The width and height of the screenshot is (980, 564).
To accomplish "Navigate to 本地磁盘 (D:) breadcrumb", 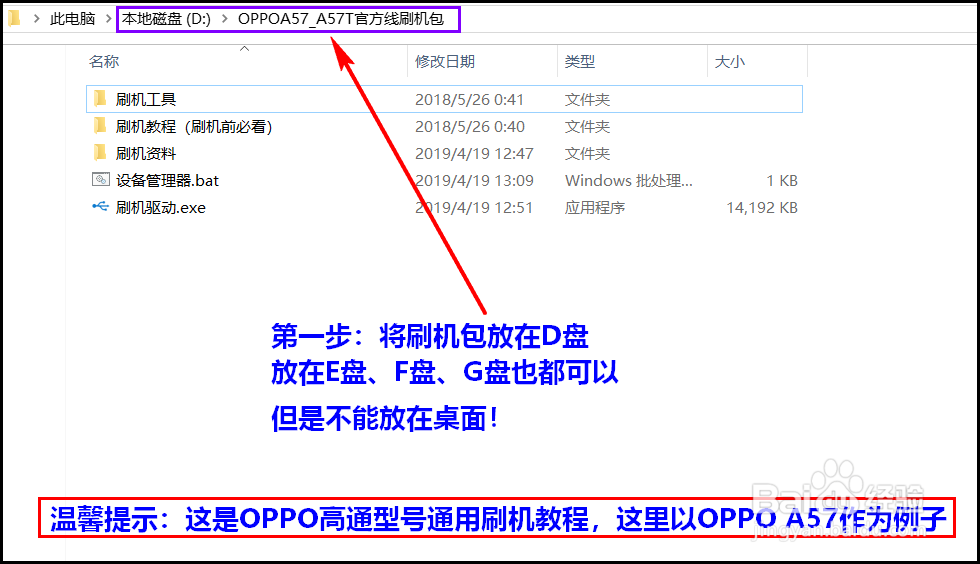I will click(166, 19).
